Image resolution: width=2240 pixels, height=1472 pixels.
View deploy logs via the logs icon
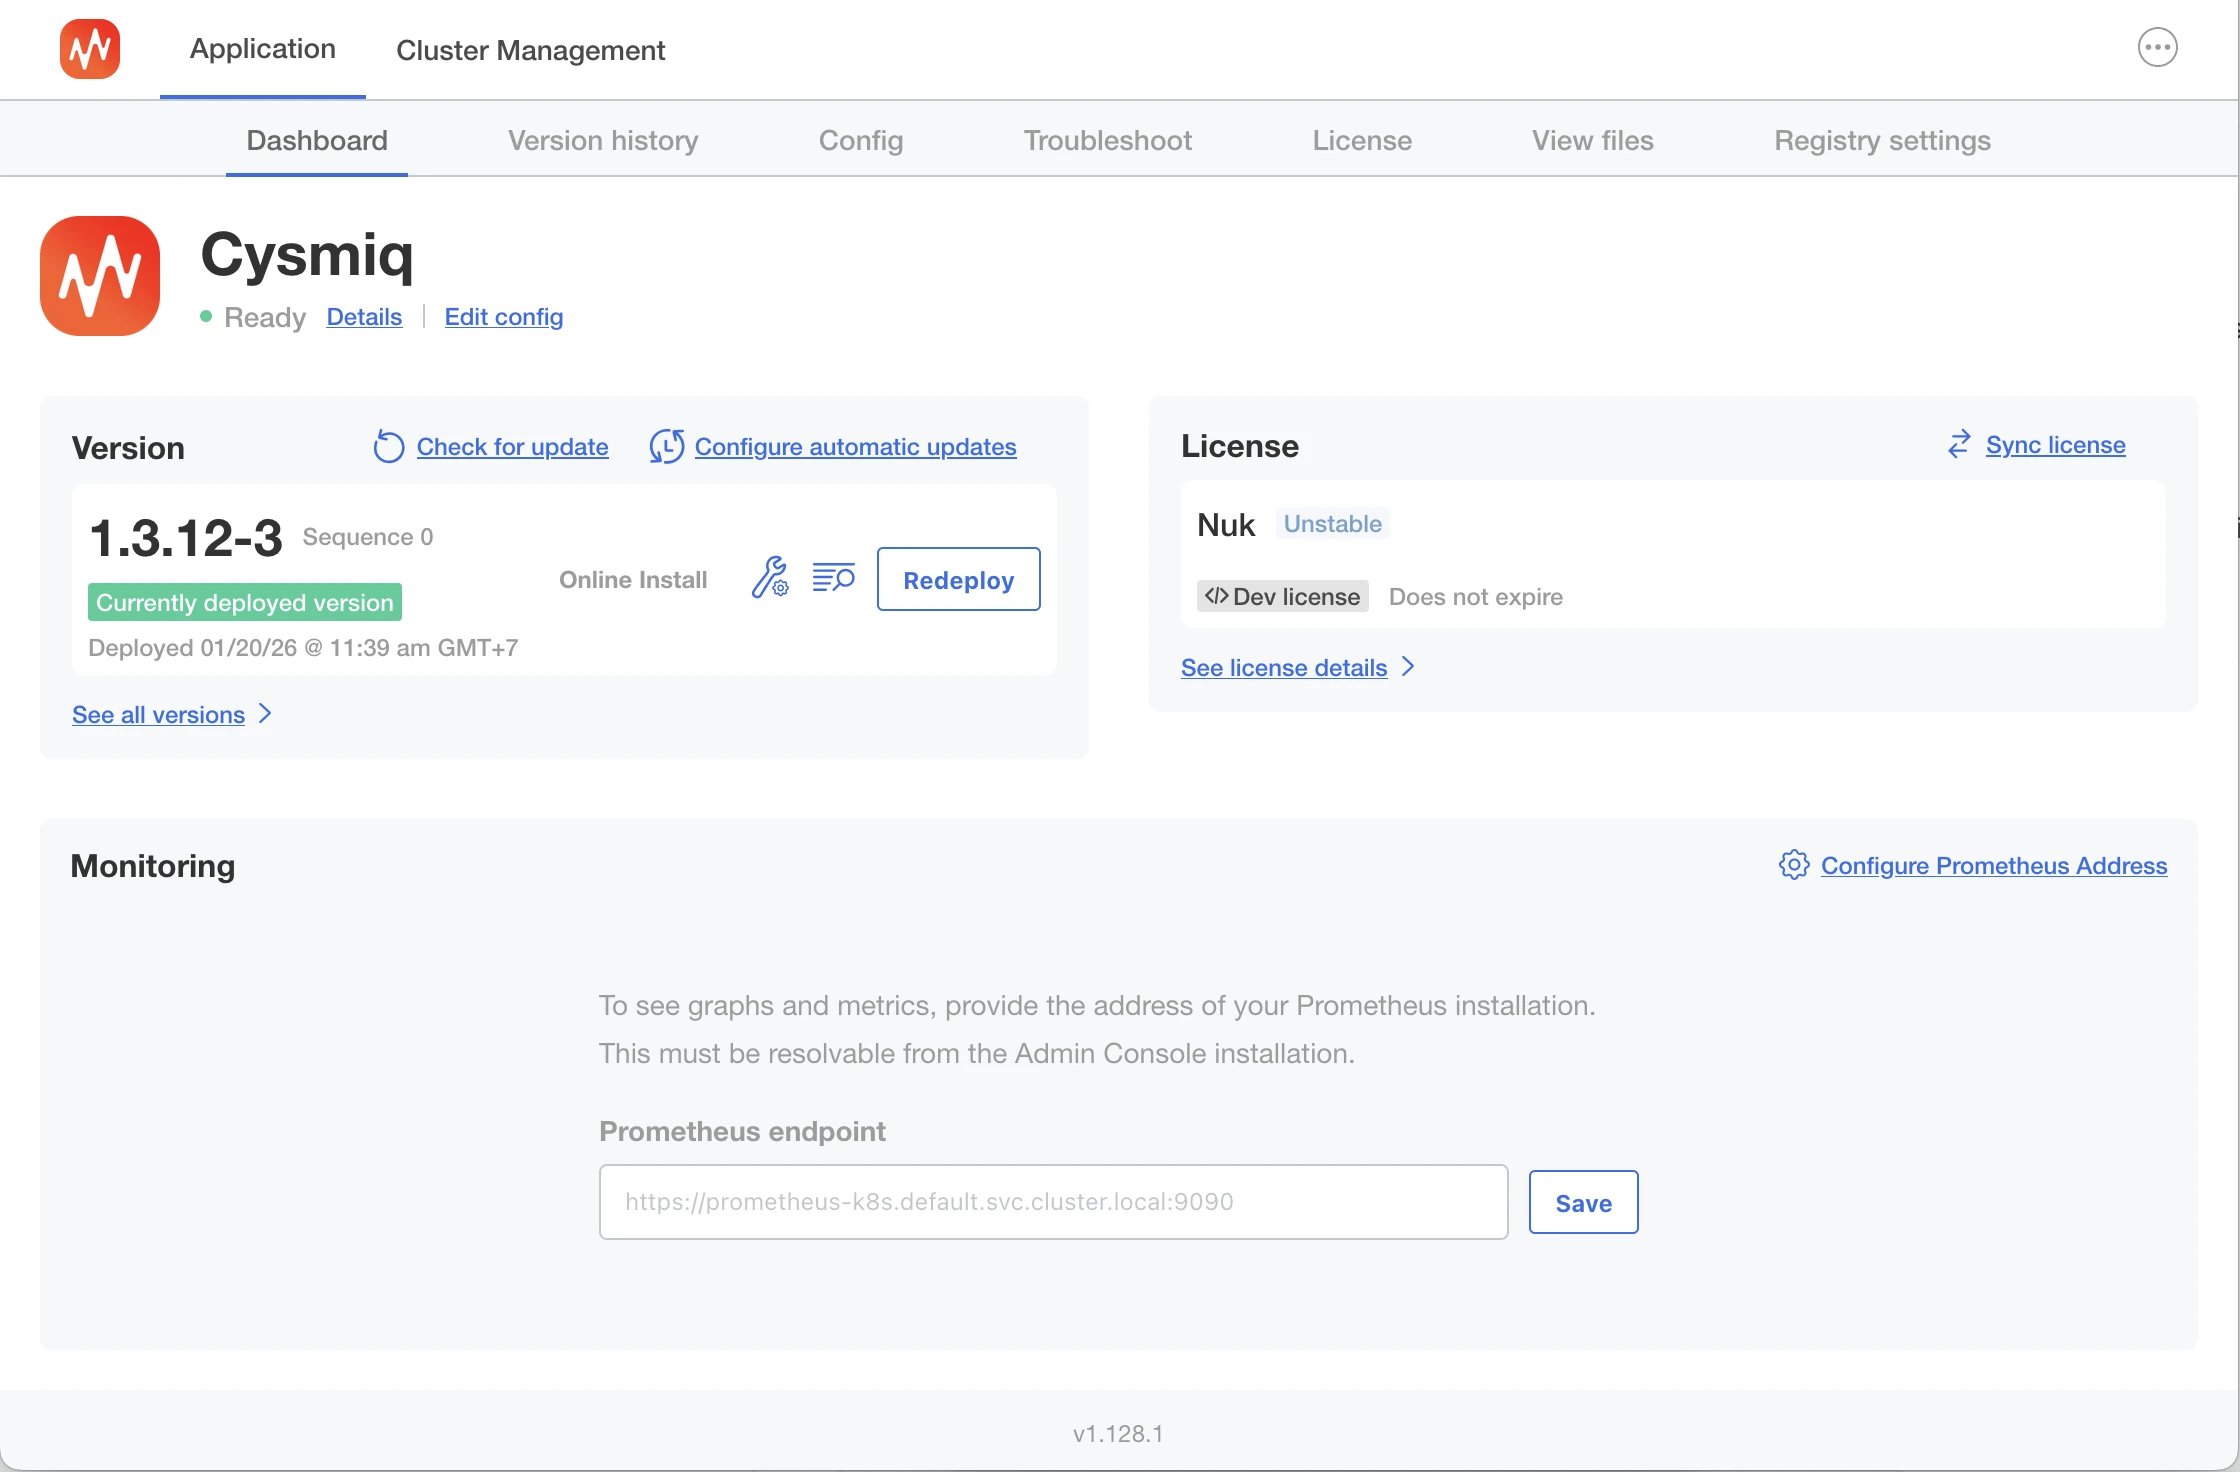pos(833,578)
